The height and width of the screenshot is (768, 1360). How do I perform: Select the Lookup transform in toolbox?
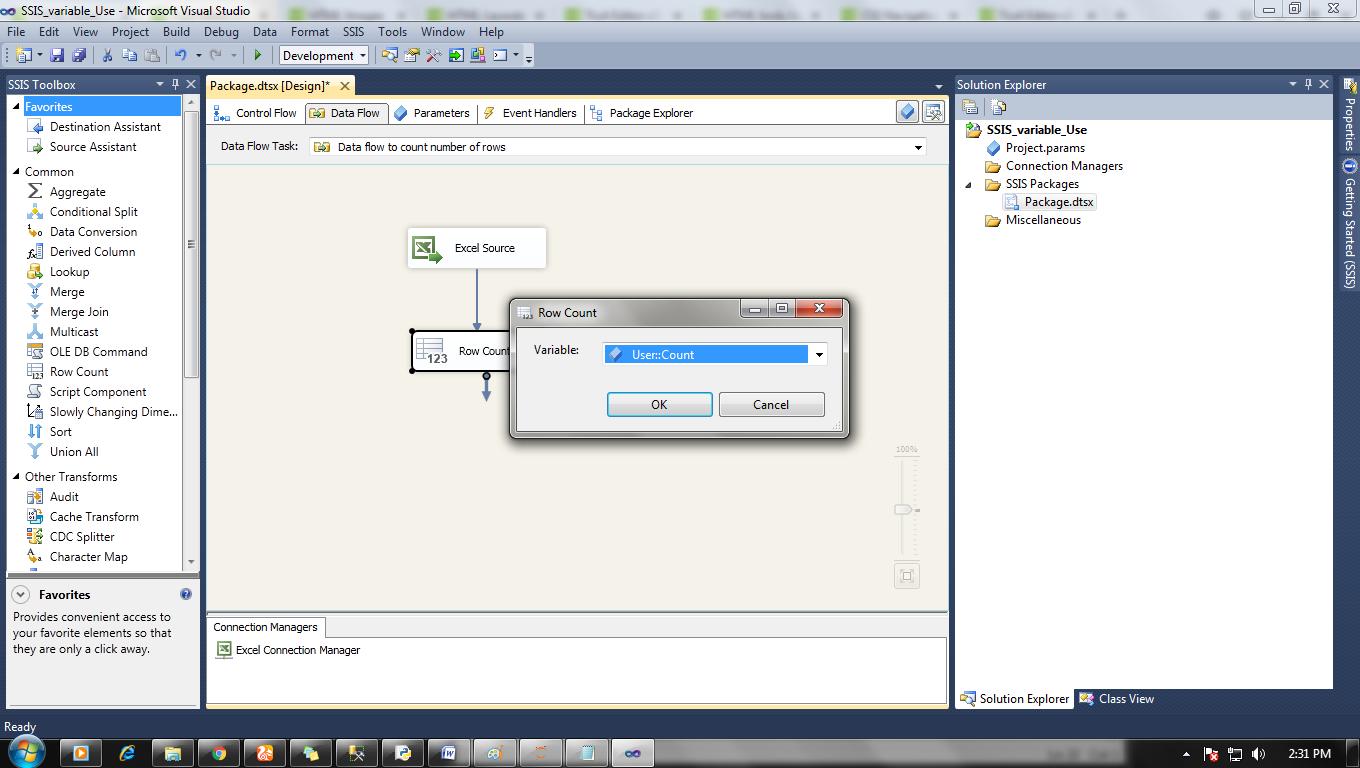click(x=69, y=271)
